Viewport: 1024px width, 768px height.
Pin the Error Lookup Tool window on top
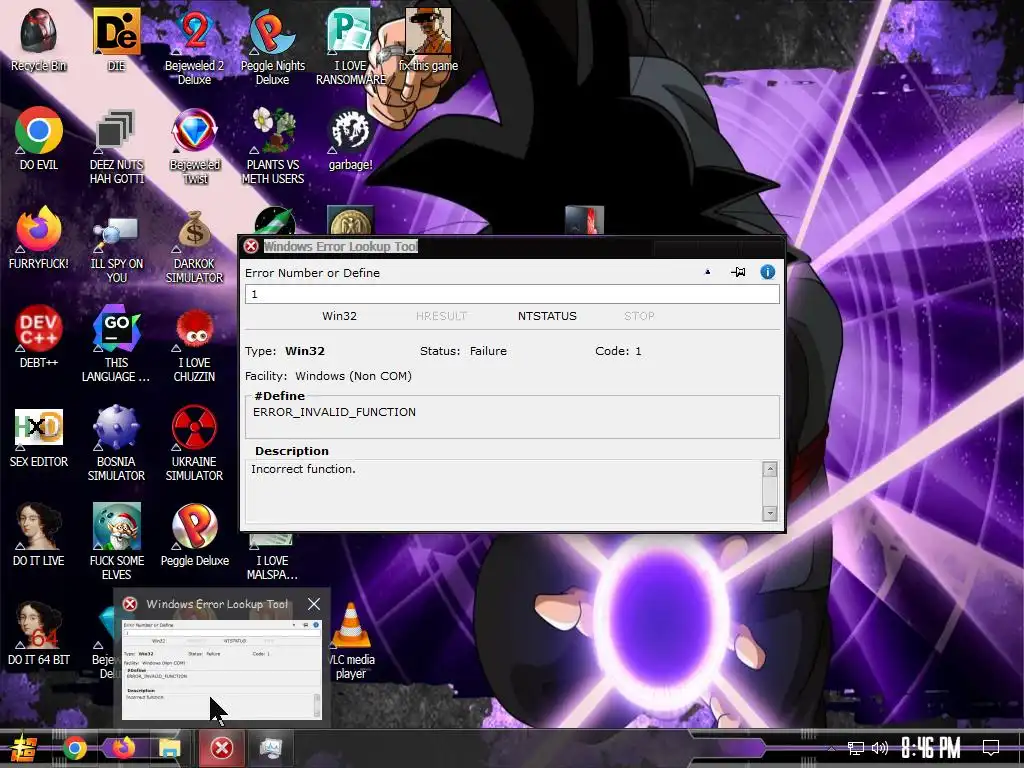pos(738,272)
